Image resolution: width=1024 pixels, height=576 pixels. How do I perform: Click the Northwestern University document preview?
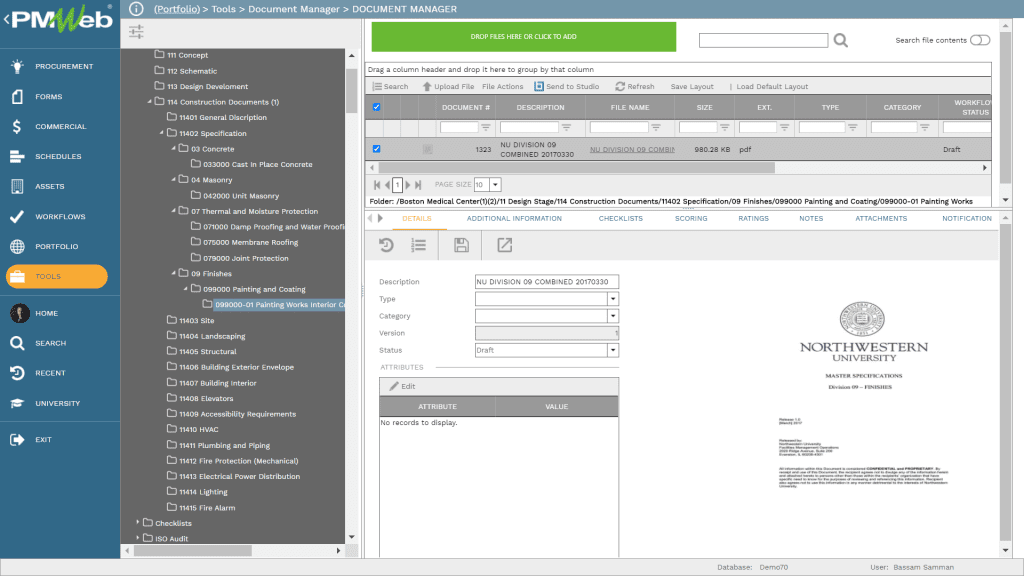[x=863, y=395]
